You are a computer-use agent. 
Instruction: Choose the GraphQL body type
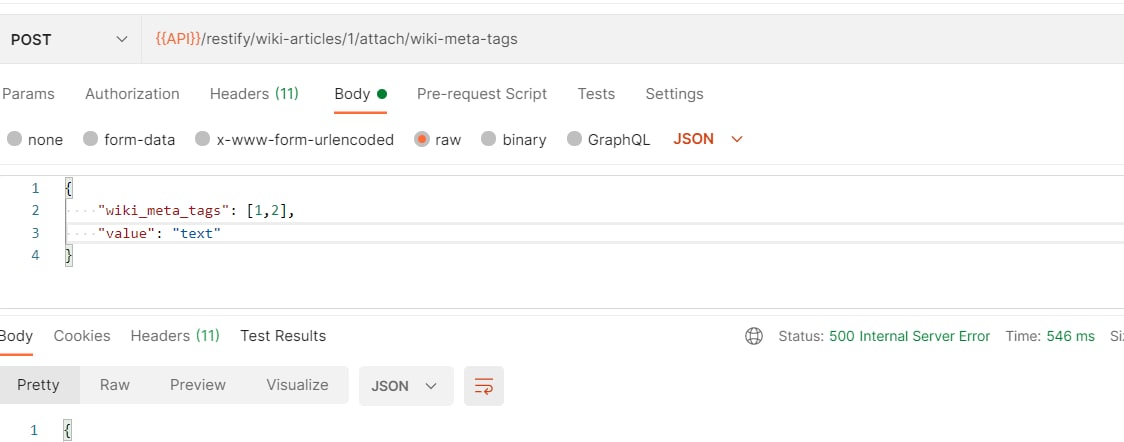point(574,139)
